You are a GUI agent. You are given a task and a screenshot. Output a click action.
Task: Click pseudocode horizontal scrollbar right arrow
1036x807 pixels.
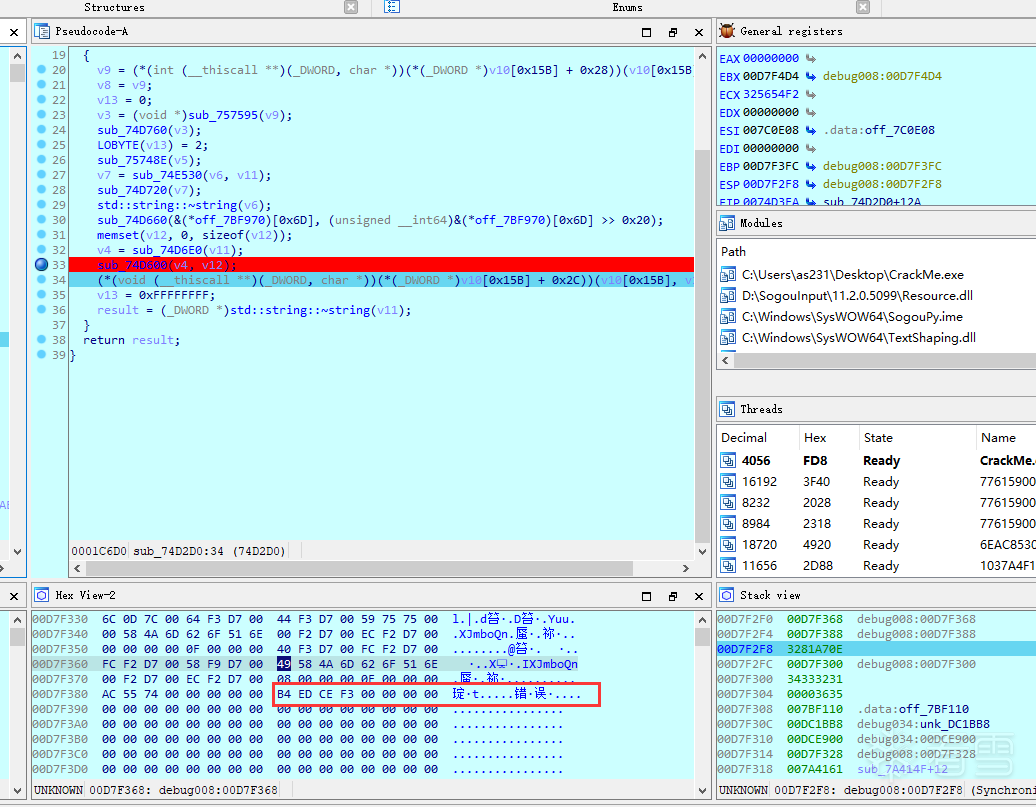pyautogui.click(x=685, y=568)
